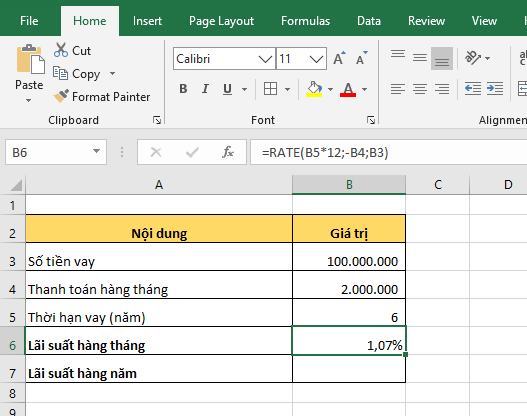Select cell B7 next to Lãi suất hàng năm
Image resolution: width=527 pixels, height=416 pixels.
coord(349,369)
